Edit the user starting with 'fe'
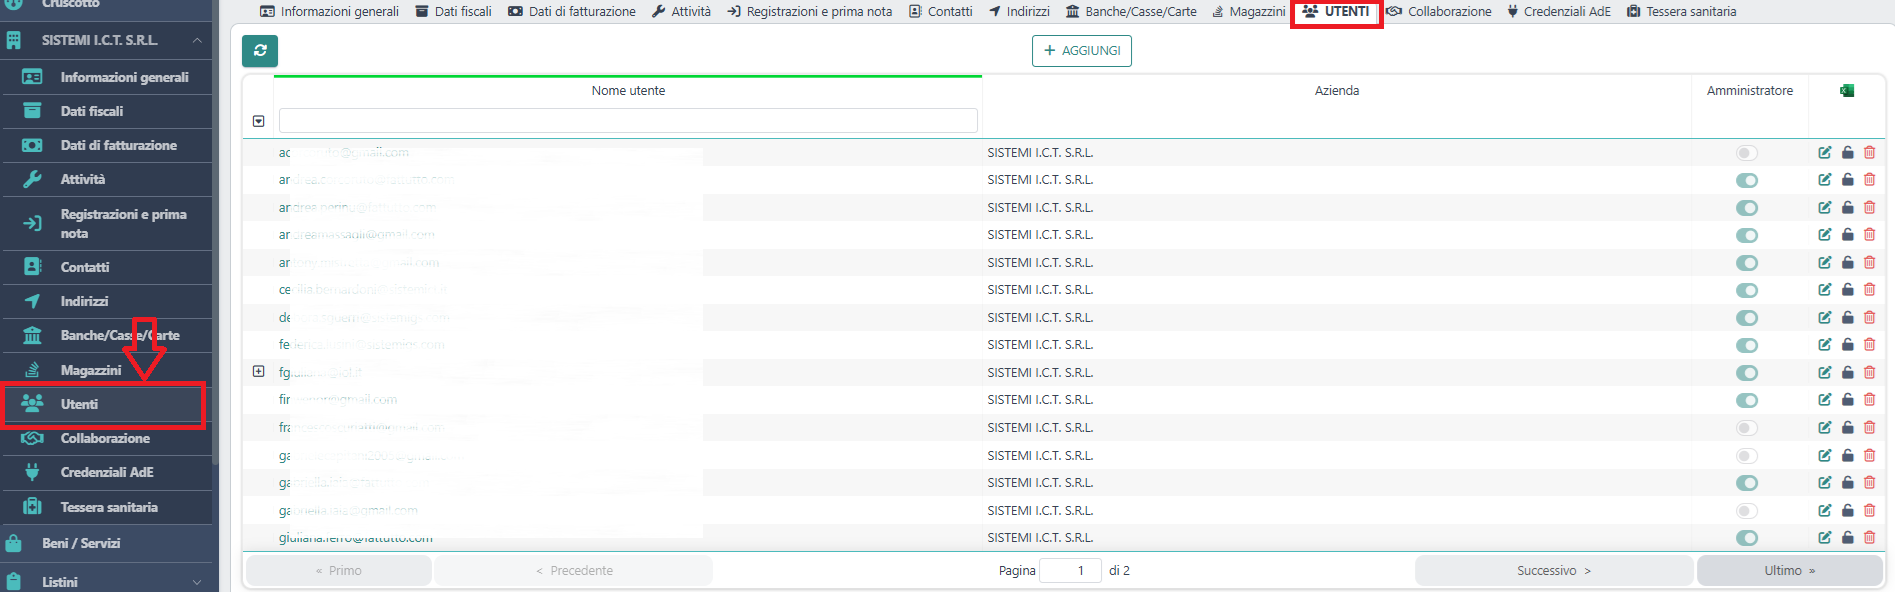 click(1825, 345)
